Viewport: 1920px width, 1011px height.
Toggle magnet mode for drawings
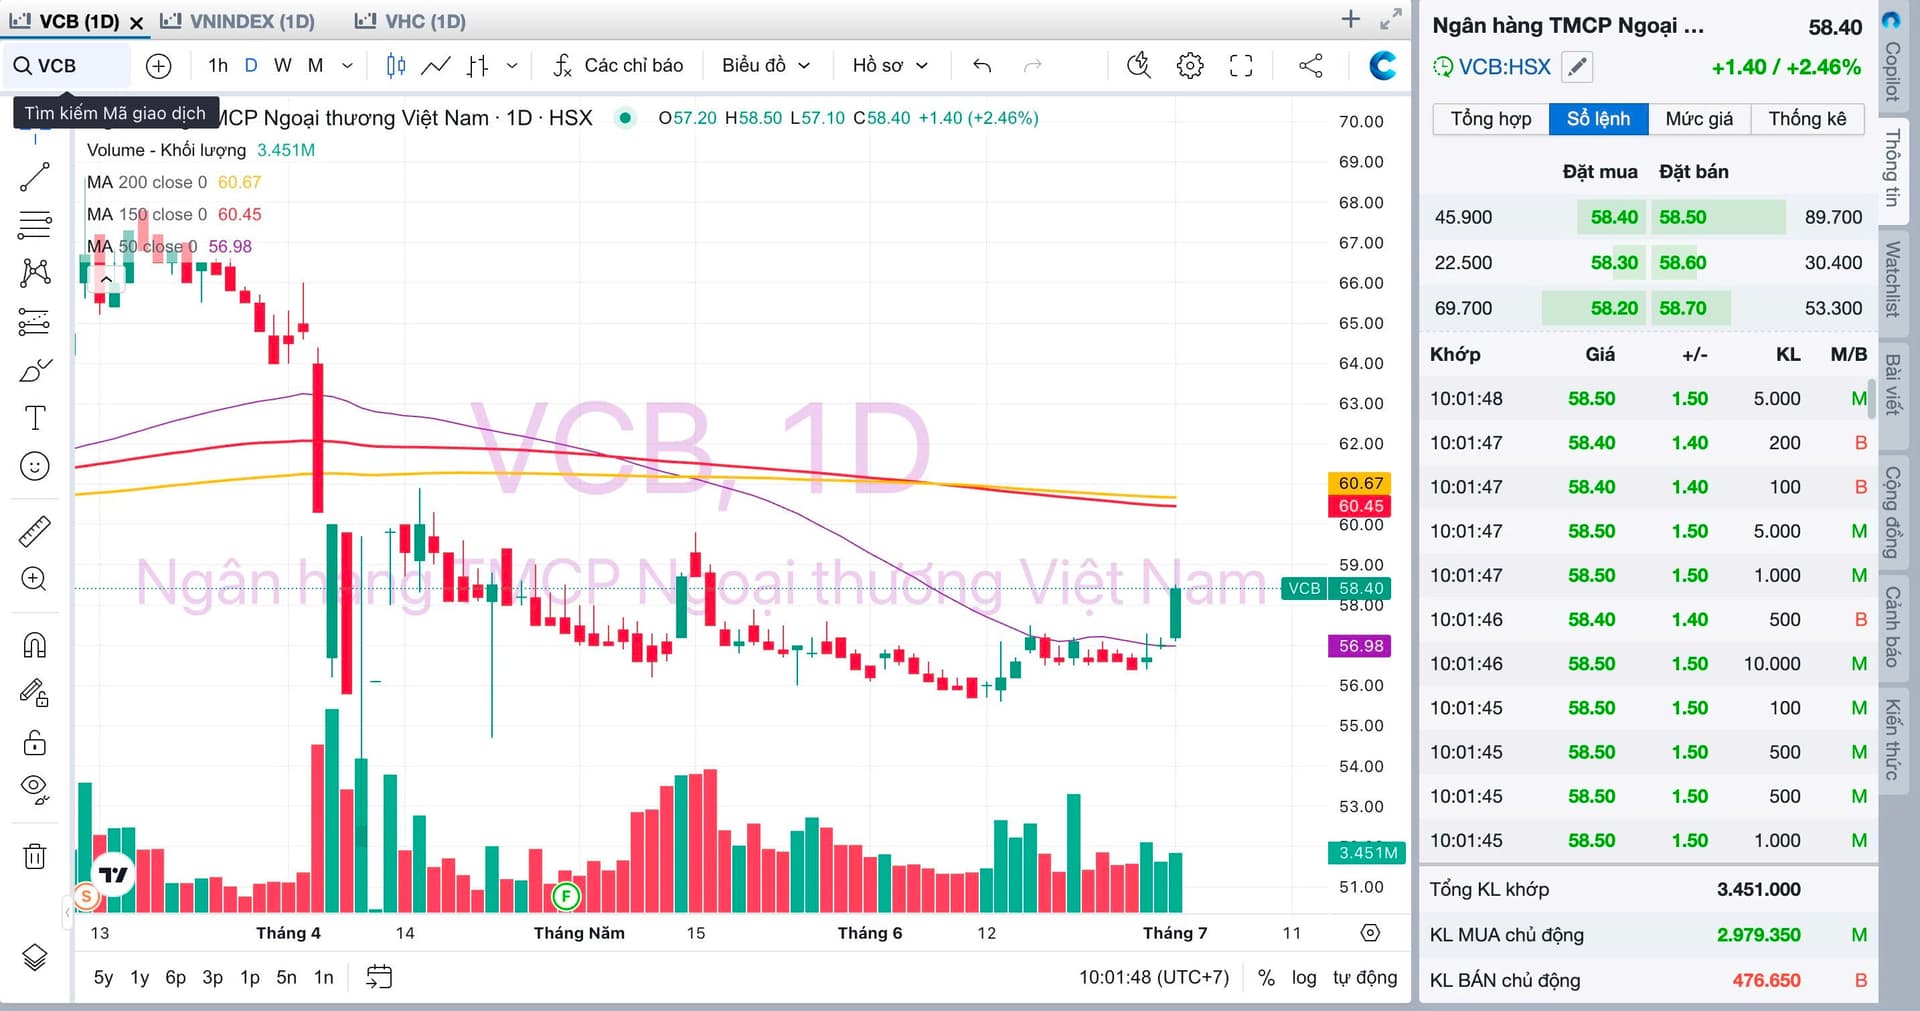click(35, 645)
